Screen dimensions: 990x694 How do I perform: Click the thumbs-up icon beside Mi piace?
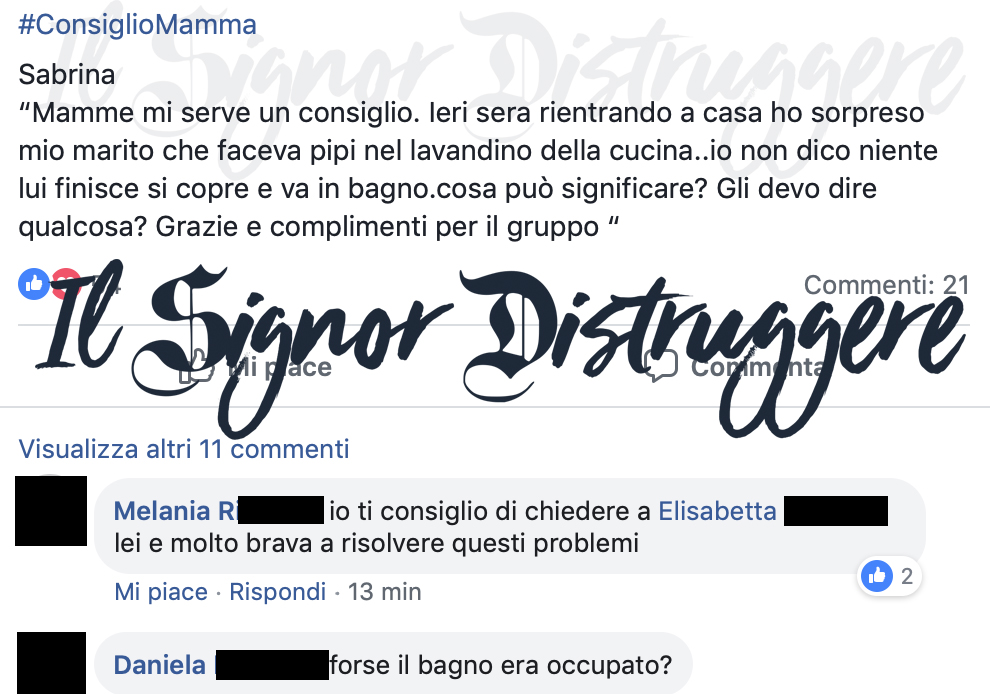tap(196, 366)
